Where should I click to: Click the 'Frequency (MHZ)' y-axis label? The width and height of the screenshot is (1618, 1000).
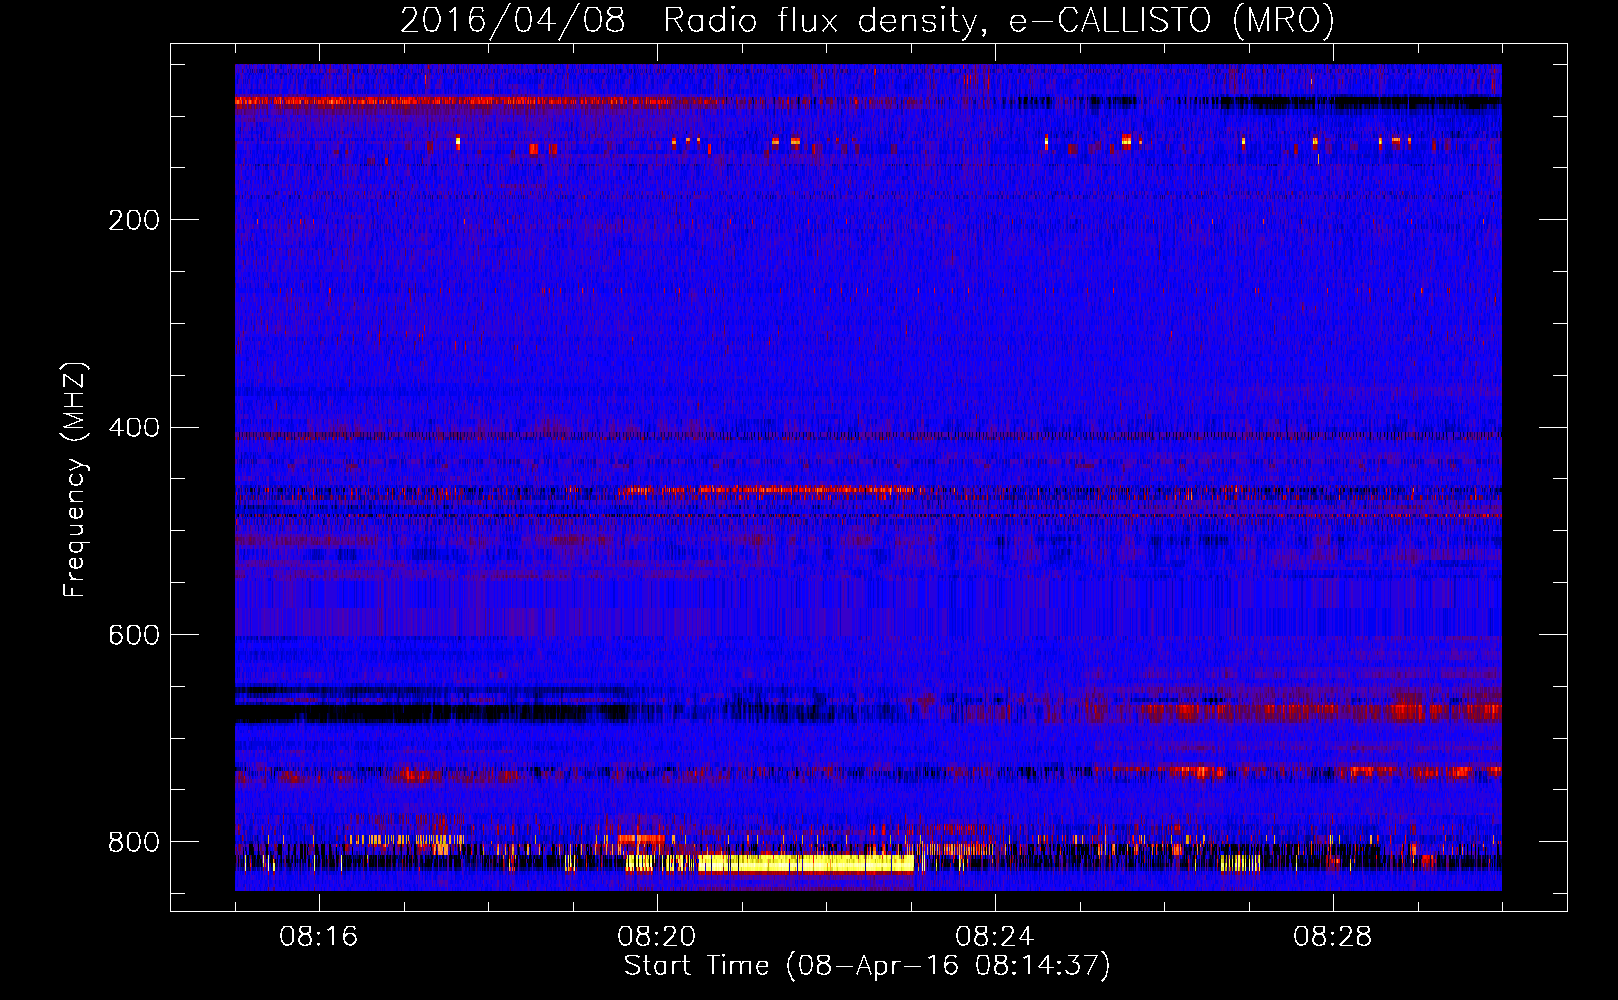pos(75,480)
